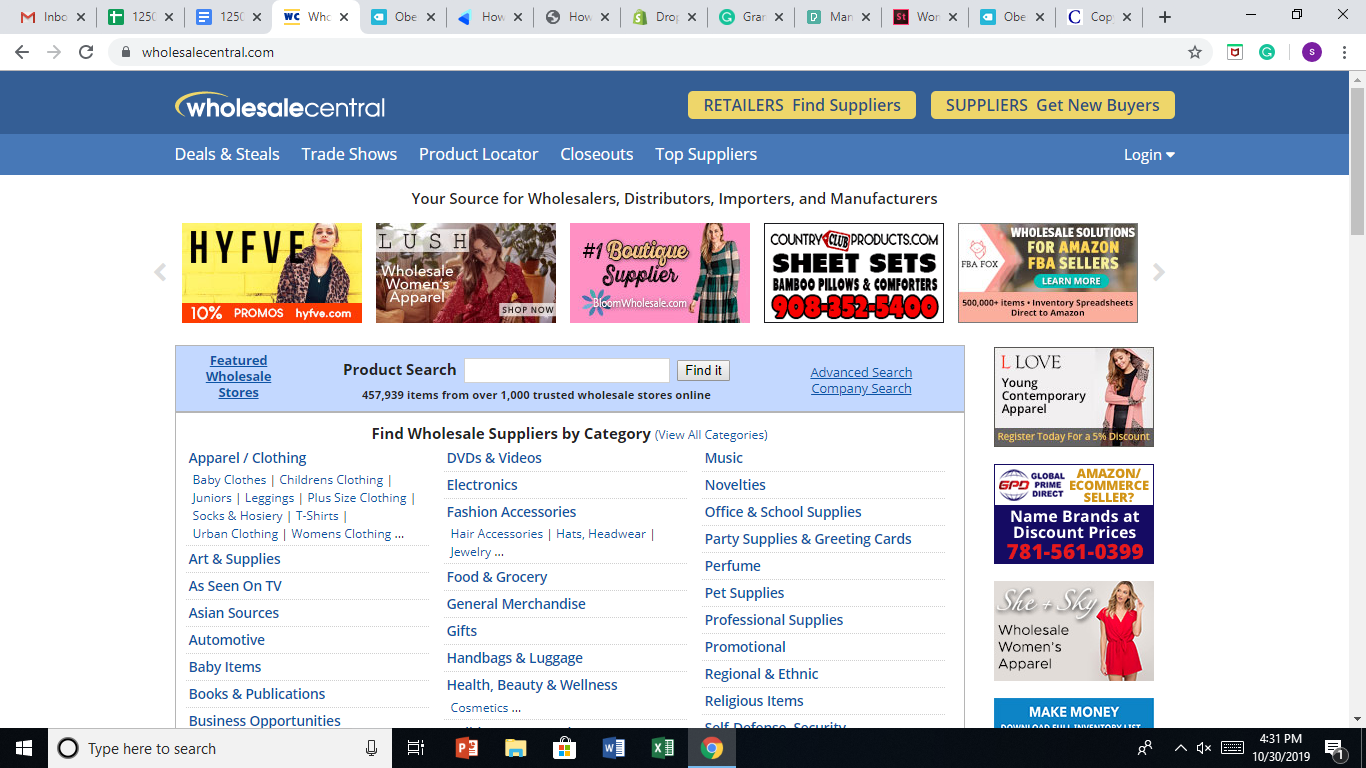Screen dimensions: 1366x768
Task: Click inside the Product Search field
Action: (x=567, y=370)
